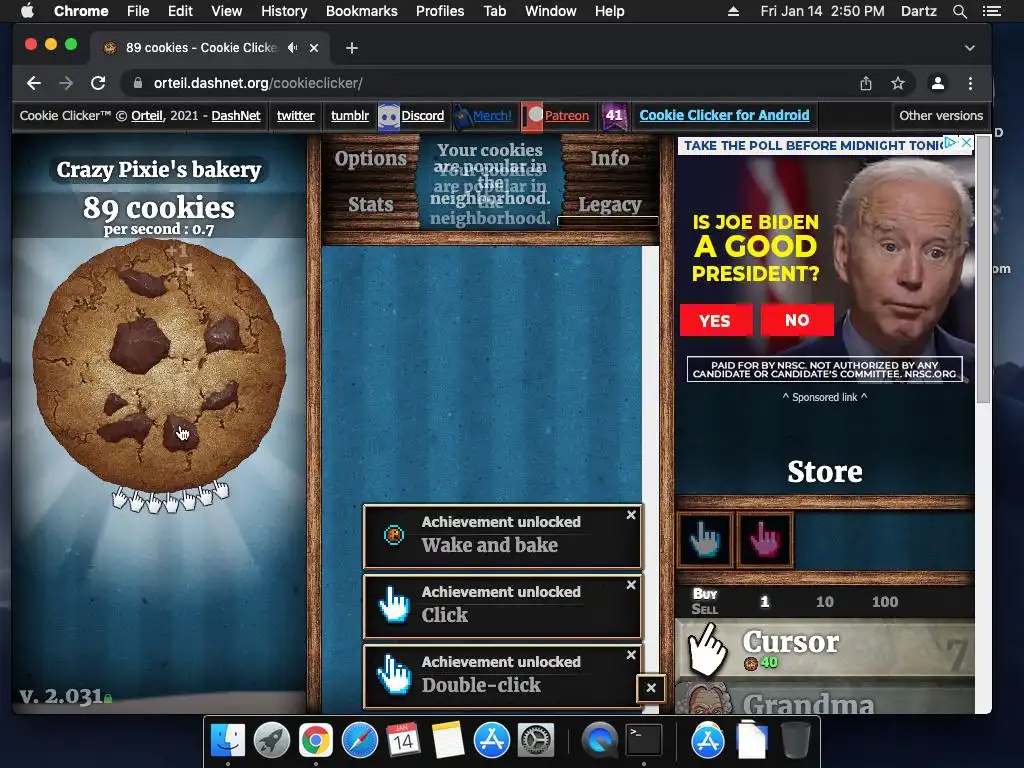Open Spotlight search in menu bar
Image resolution: width=1024 pixels, height=768 pixels.
tap(959, 11)
